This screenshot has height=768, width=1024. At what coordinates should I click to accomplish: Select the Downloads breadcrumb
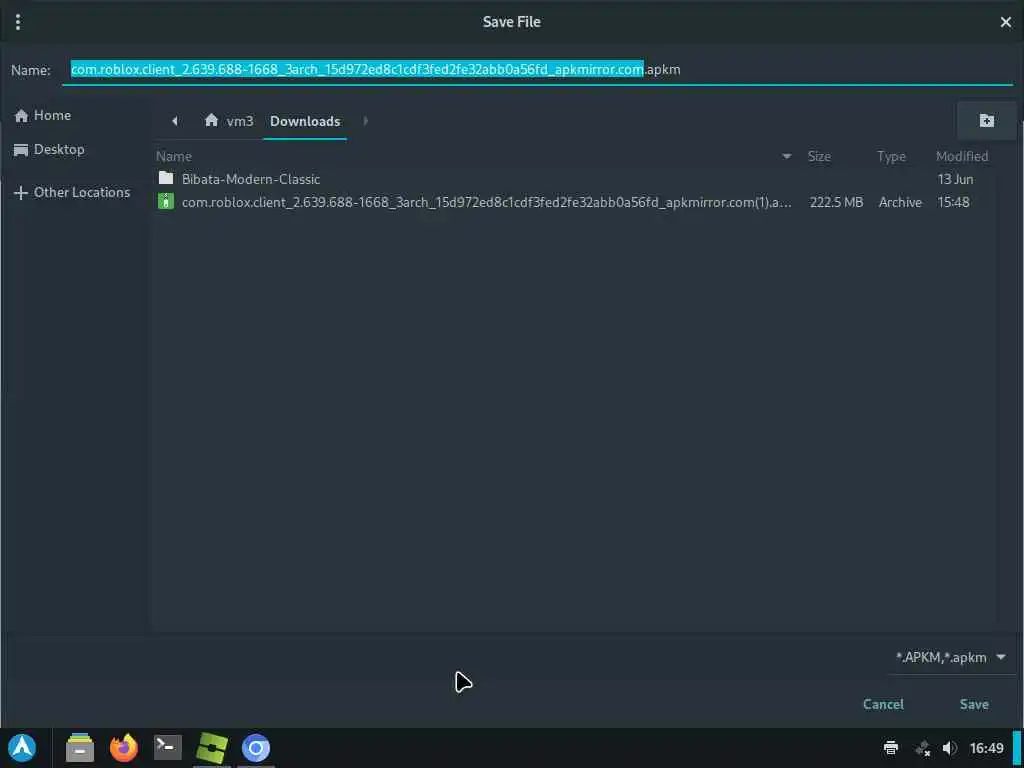coord(305,121)
